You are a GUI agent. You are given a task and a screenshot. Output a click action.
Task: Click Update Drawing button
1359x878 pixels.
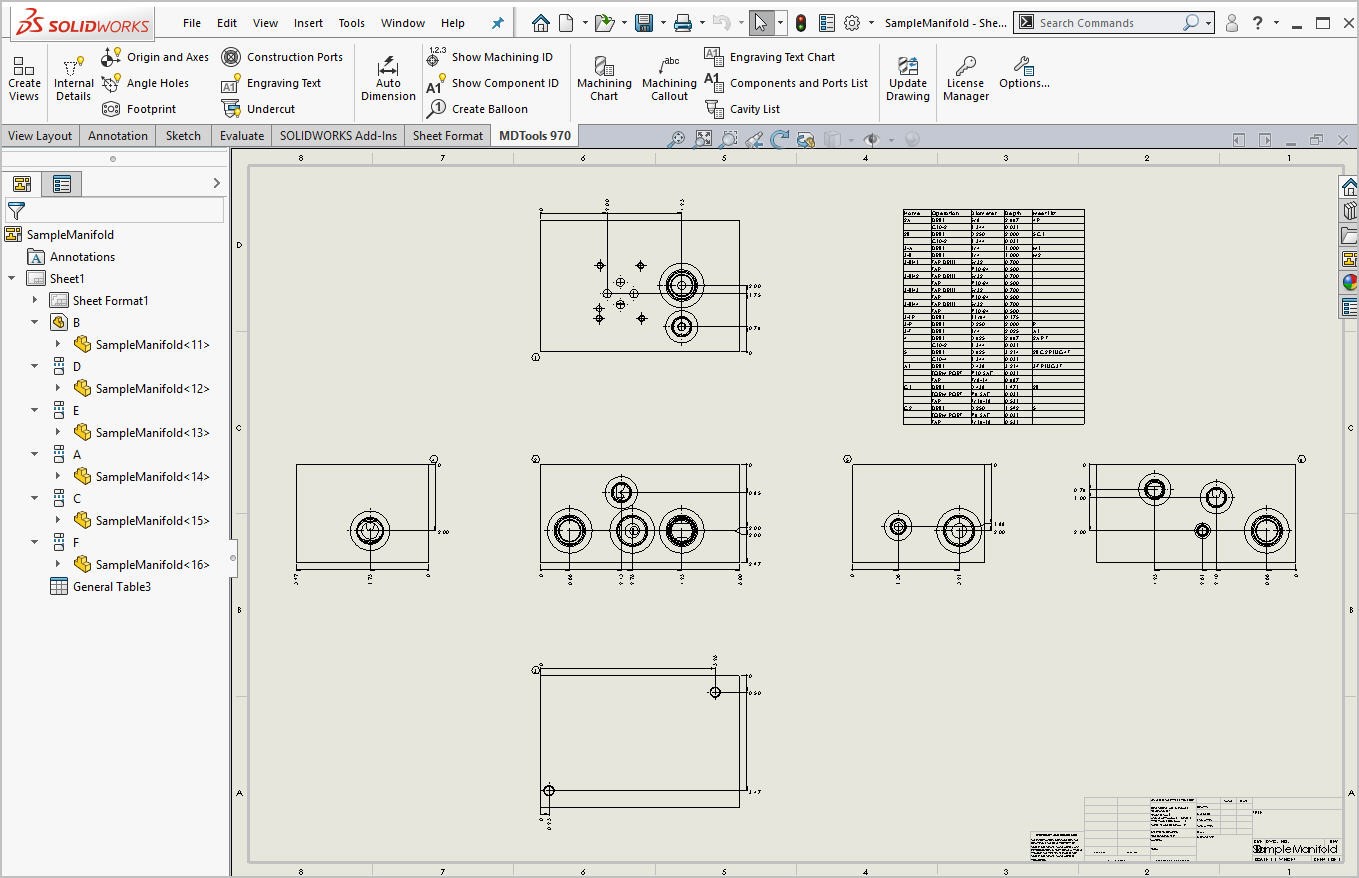point(908,78)
